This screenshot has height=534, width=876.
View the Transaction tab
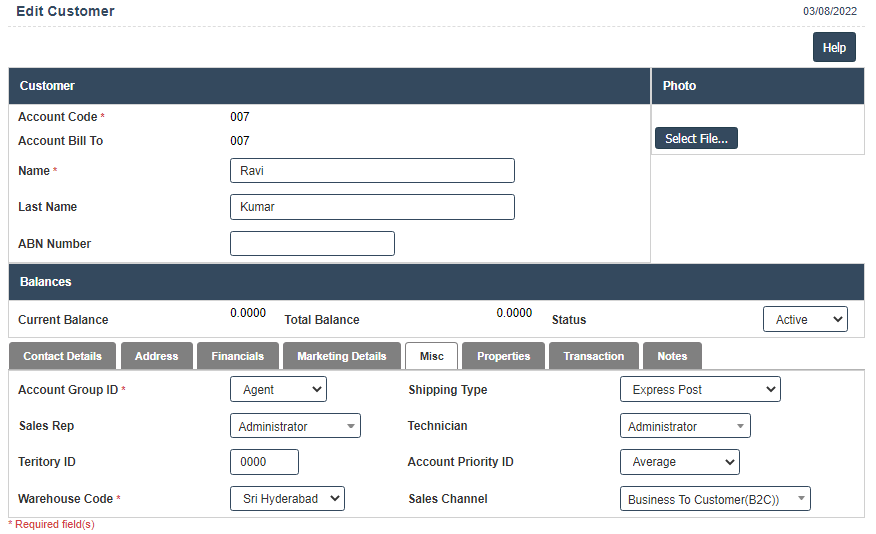point(593,356)
